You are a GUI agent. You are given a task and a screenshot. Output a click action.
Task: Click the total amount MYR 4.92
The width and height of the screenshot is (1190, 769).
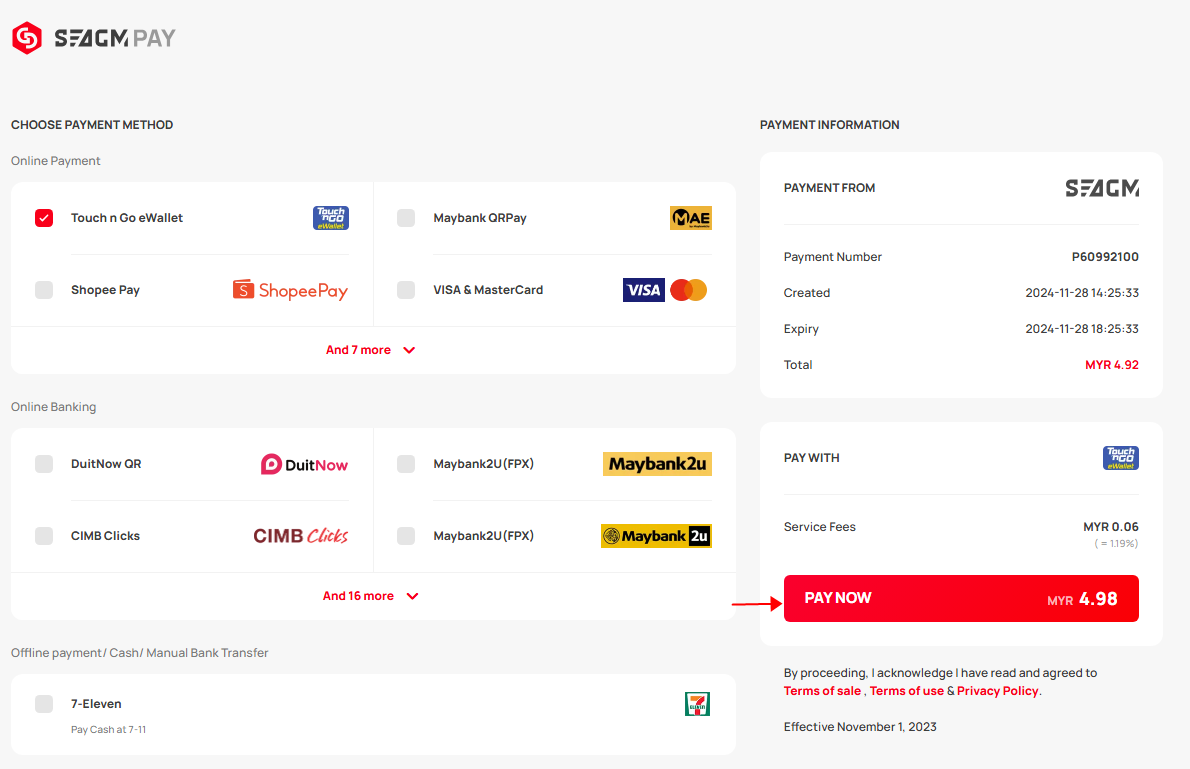tap(1112, 364)
